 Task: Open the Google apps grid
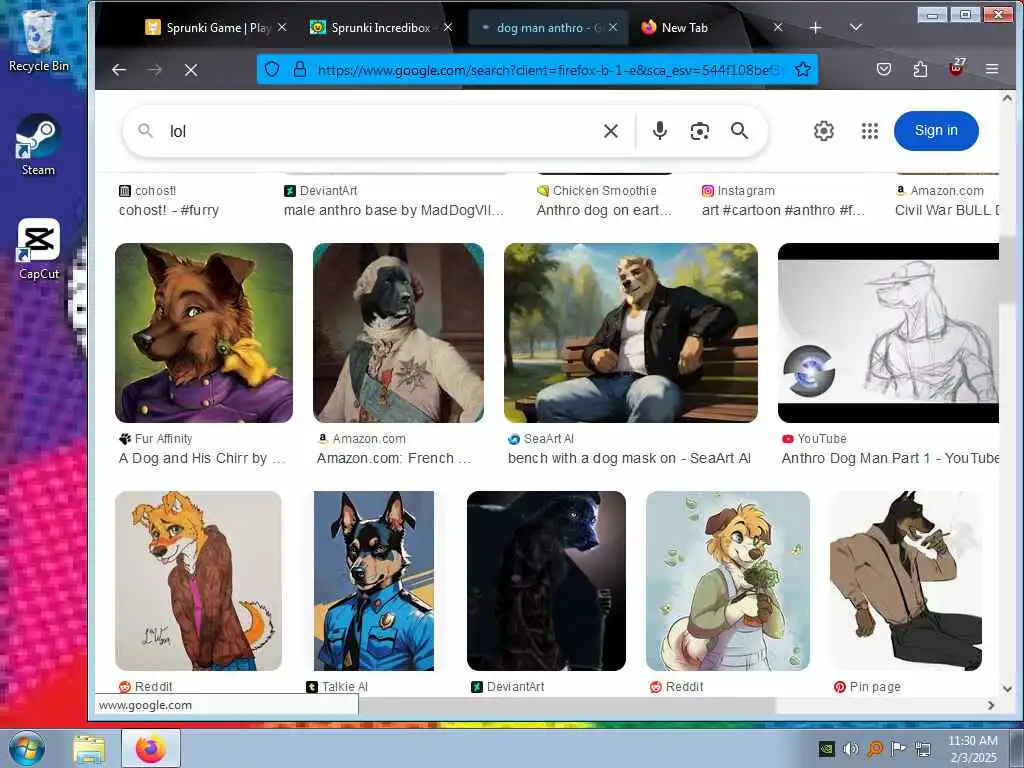click(869, 131)
